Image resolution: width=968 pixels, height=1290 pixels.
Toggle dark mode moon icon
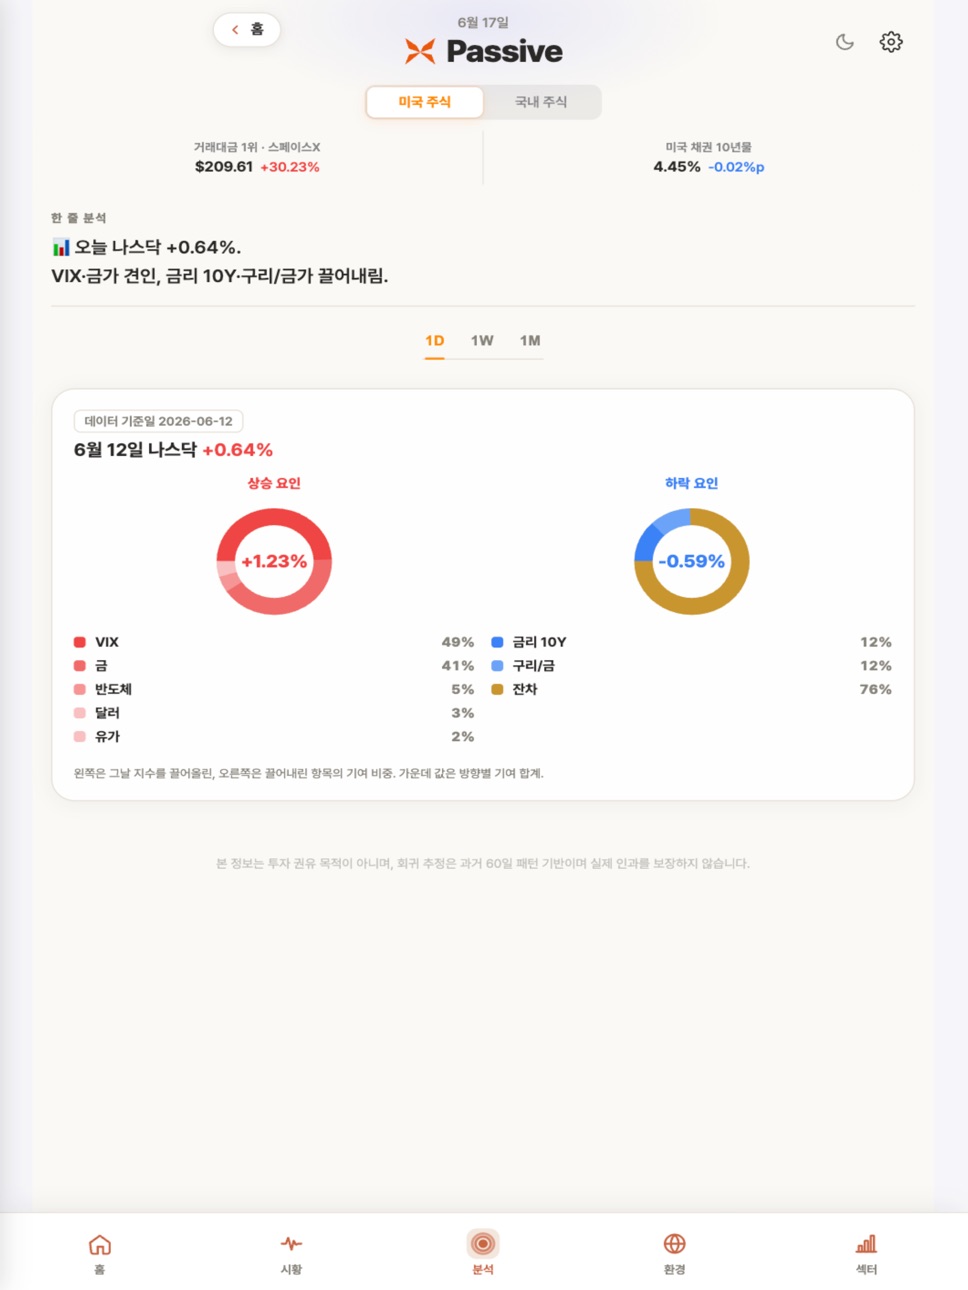pos(845,42)
